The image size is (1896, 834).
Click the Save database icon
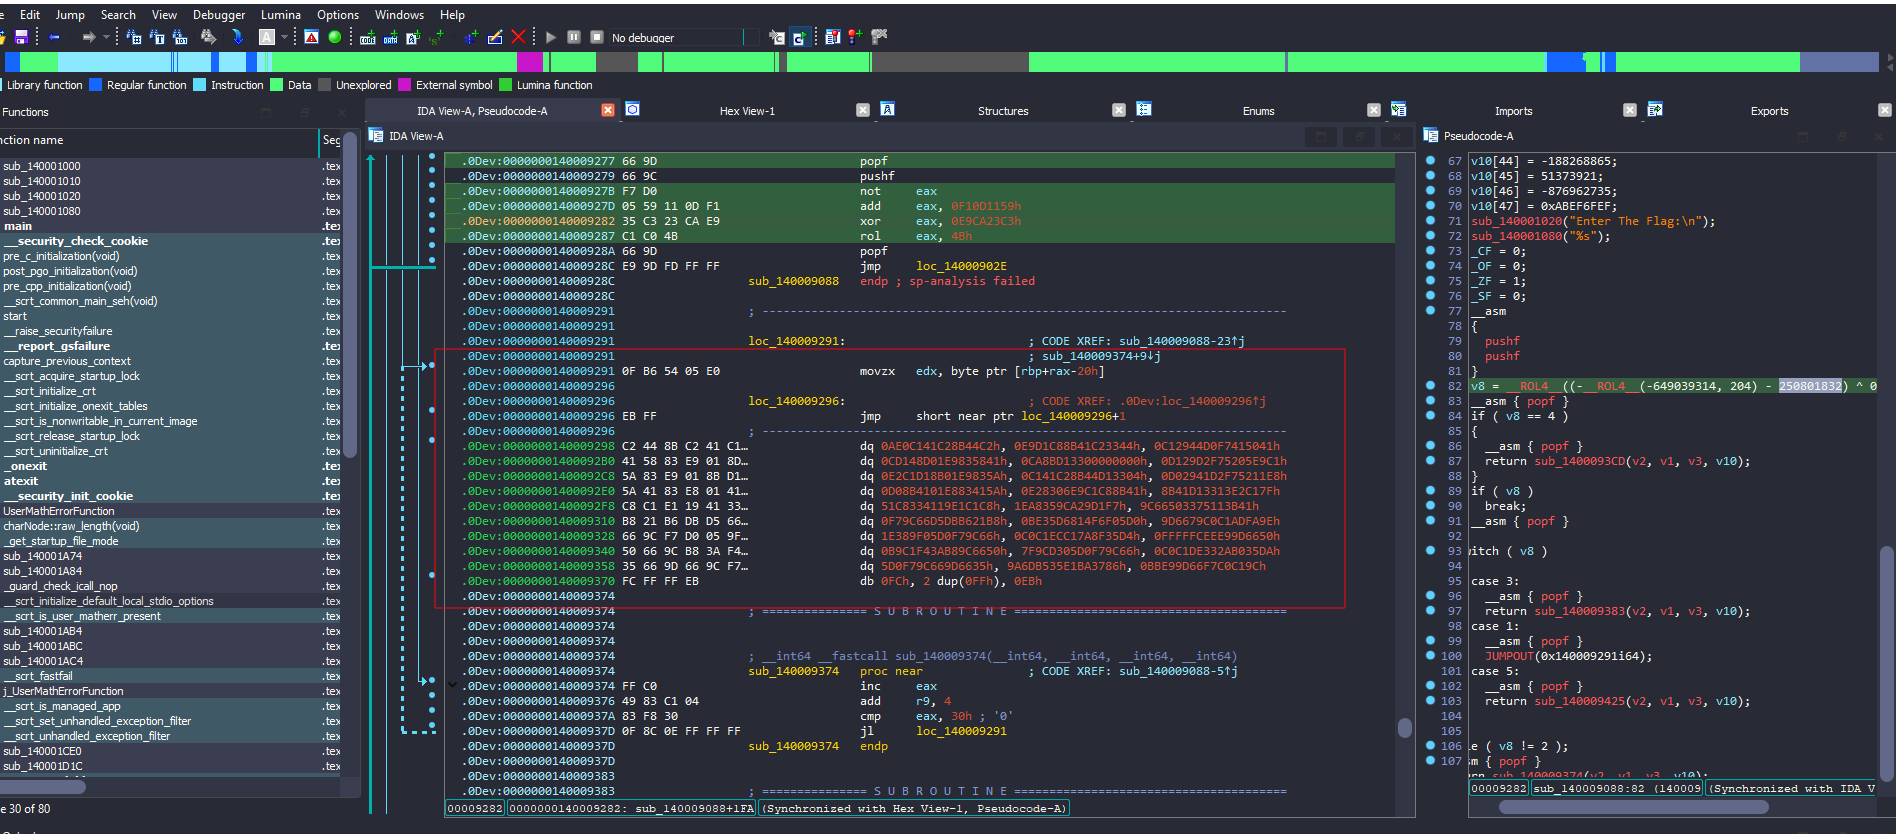point(21,37)
